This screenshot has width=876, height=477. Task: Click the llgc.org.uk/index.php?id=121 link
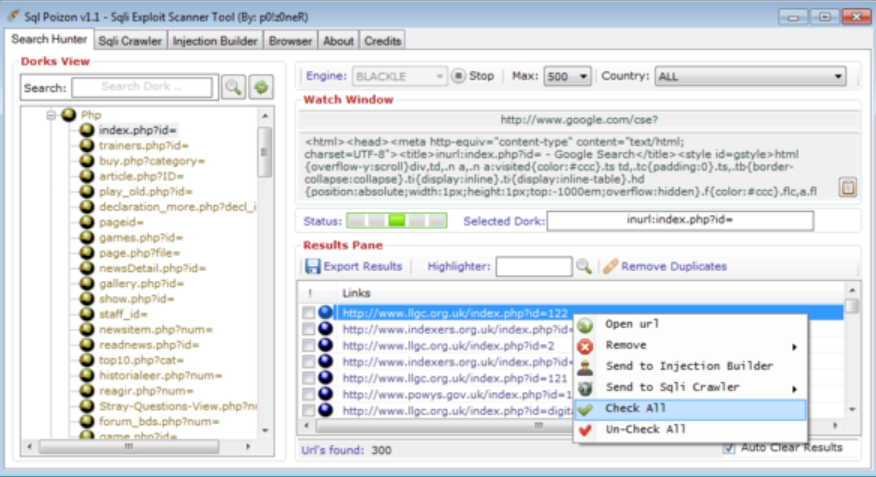tap(455, 378)
